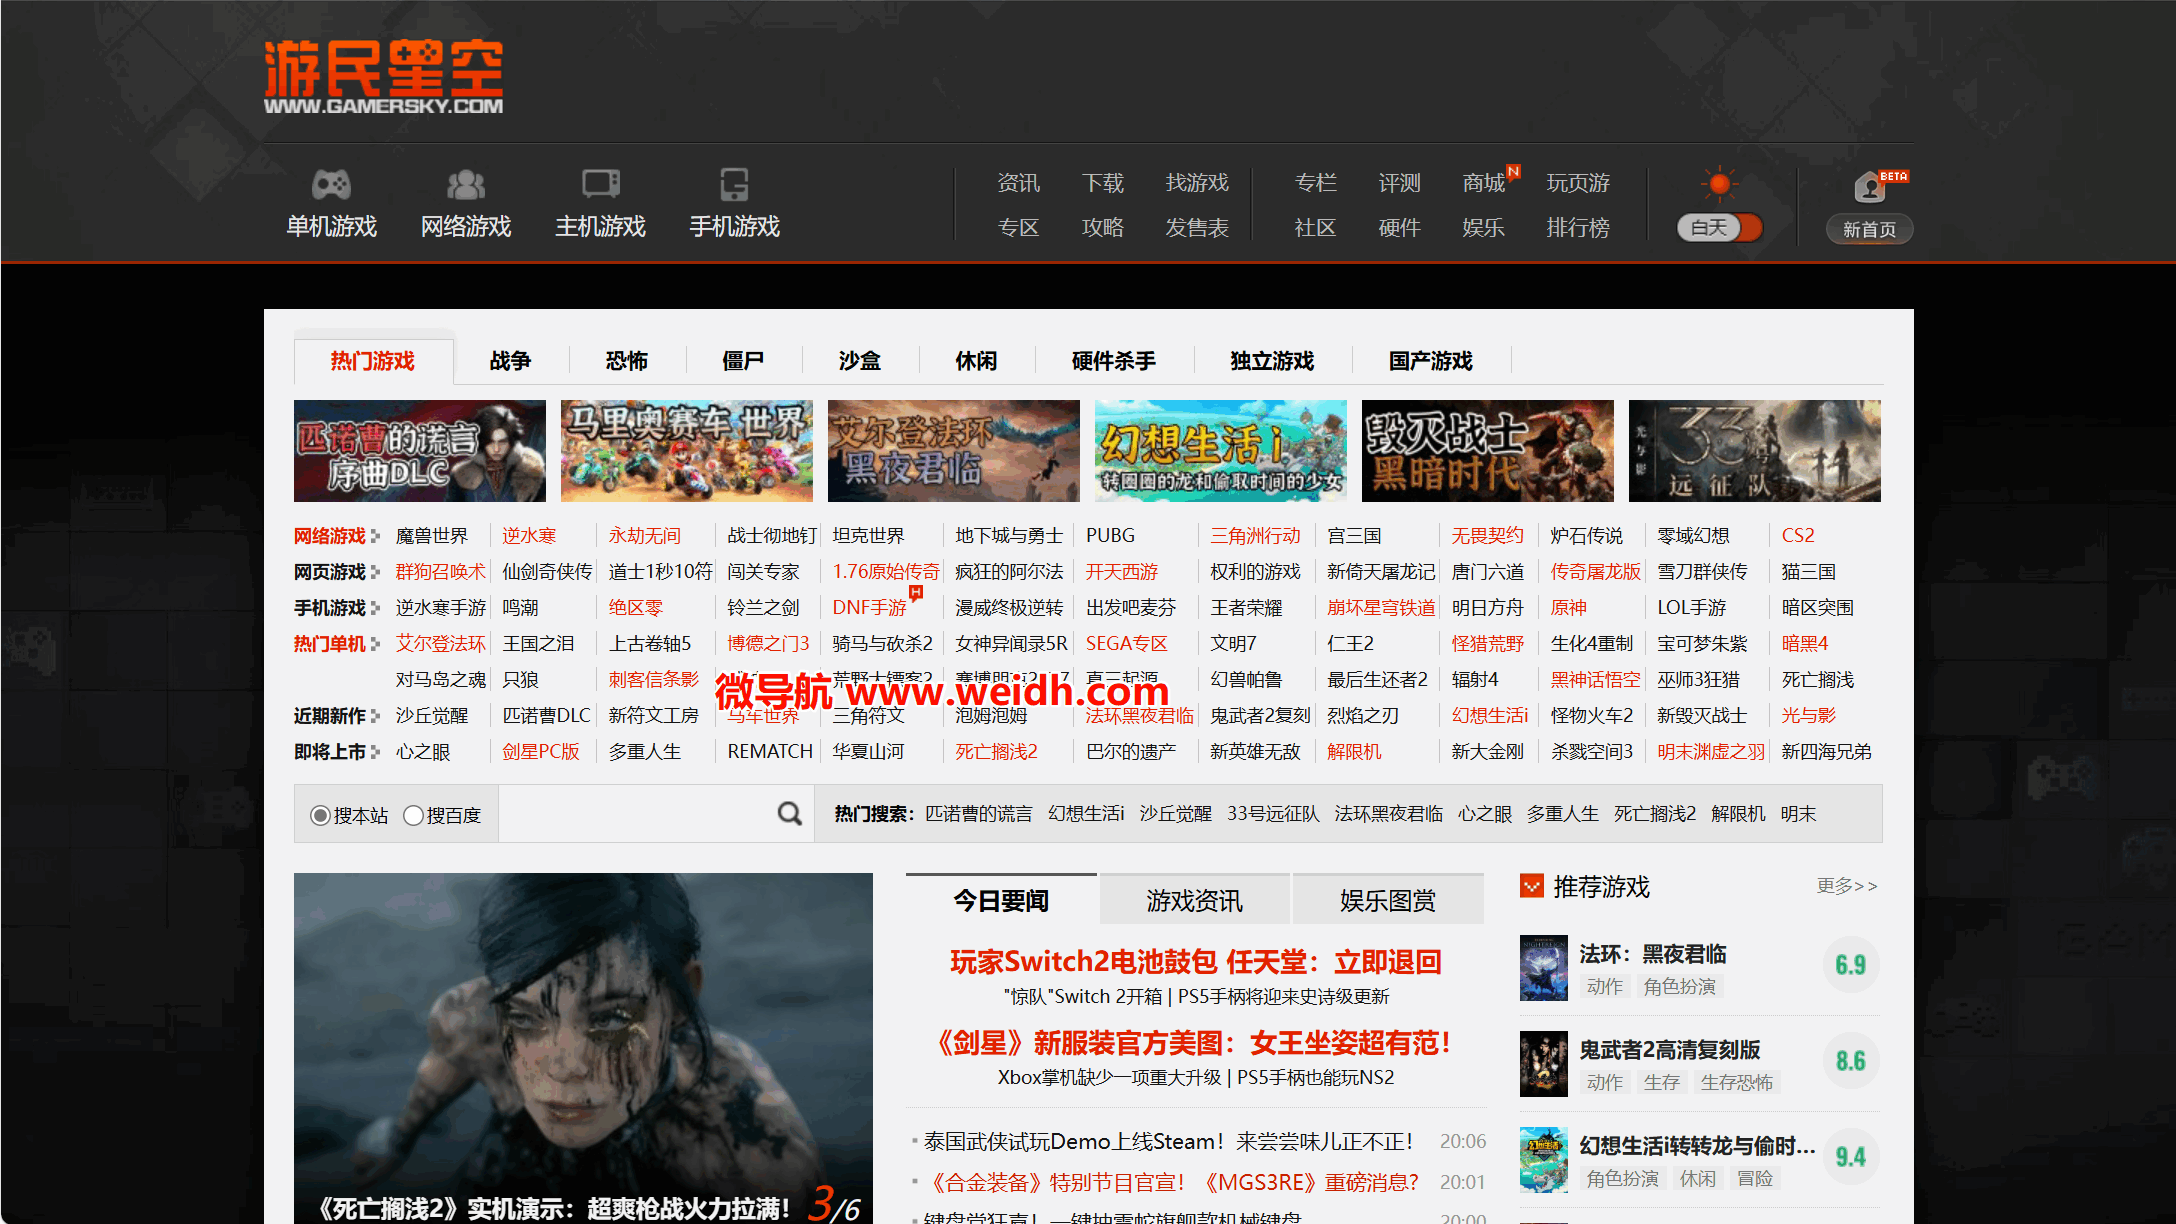Select the 搜百度 radio button

tap(413, 816)
